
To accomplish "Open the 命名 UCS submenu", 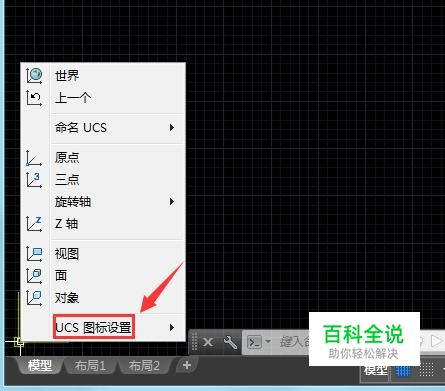I will (103, 128).
